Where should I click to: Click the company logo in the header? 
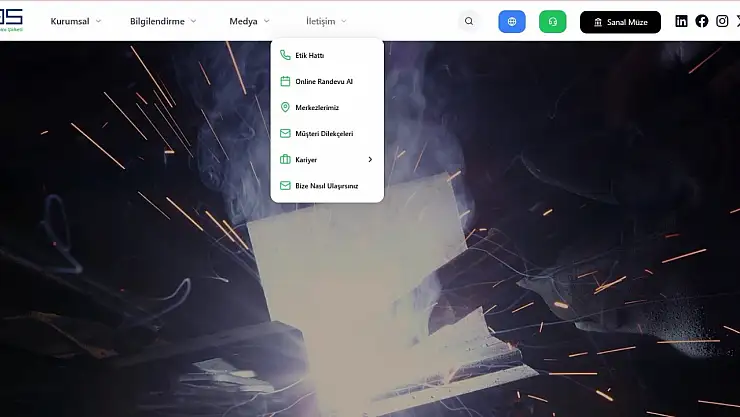(x=11, y=20)
